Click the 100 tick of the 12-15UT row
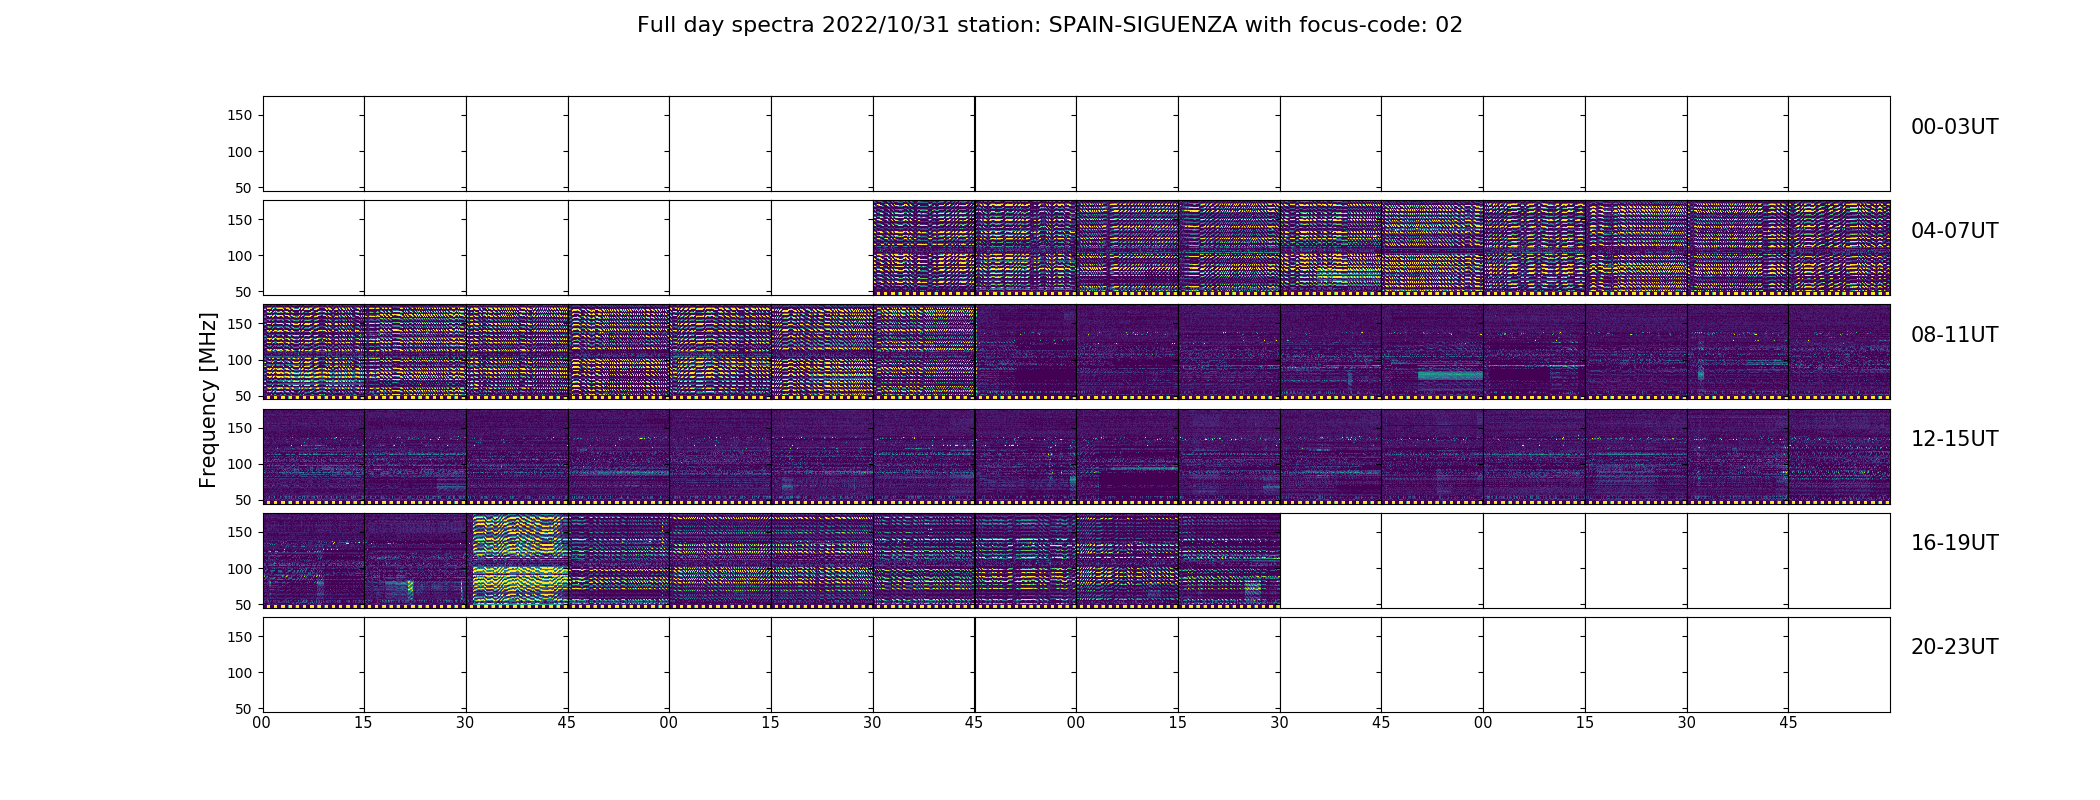 coord(241,464)
